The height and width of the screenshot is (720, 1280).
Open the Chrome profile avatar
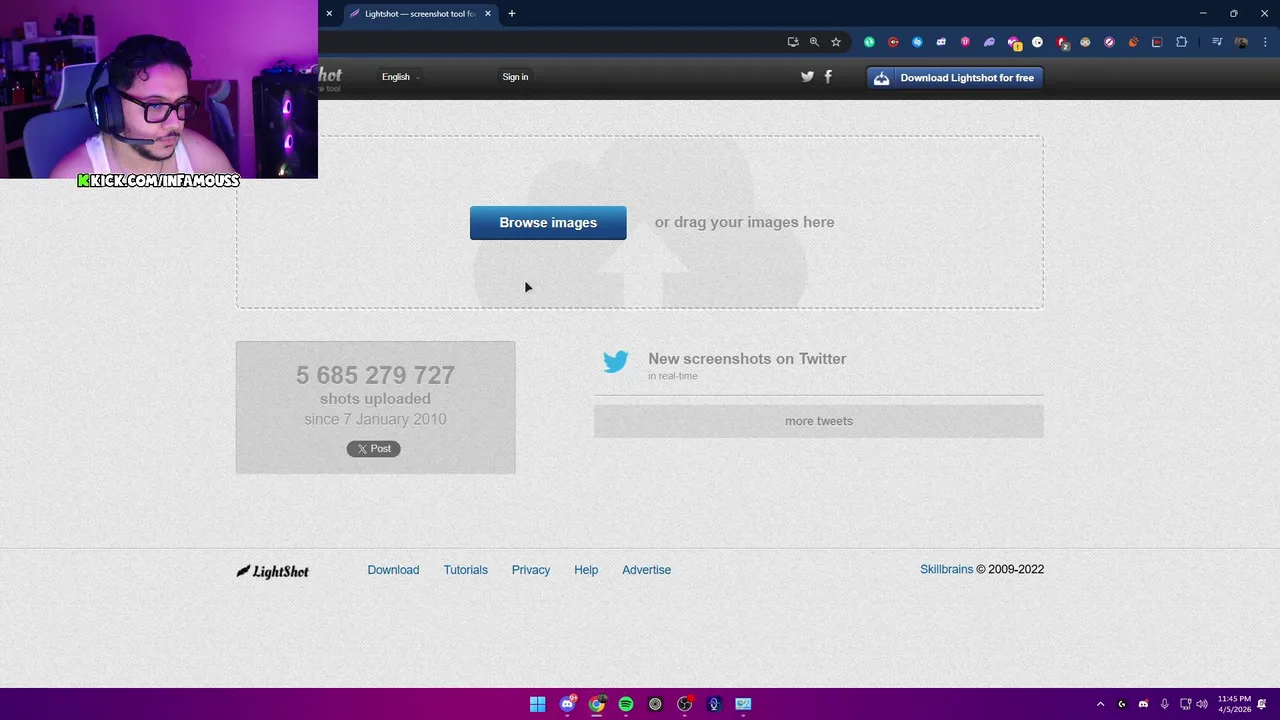1241,42
